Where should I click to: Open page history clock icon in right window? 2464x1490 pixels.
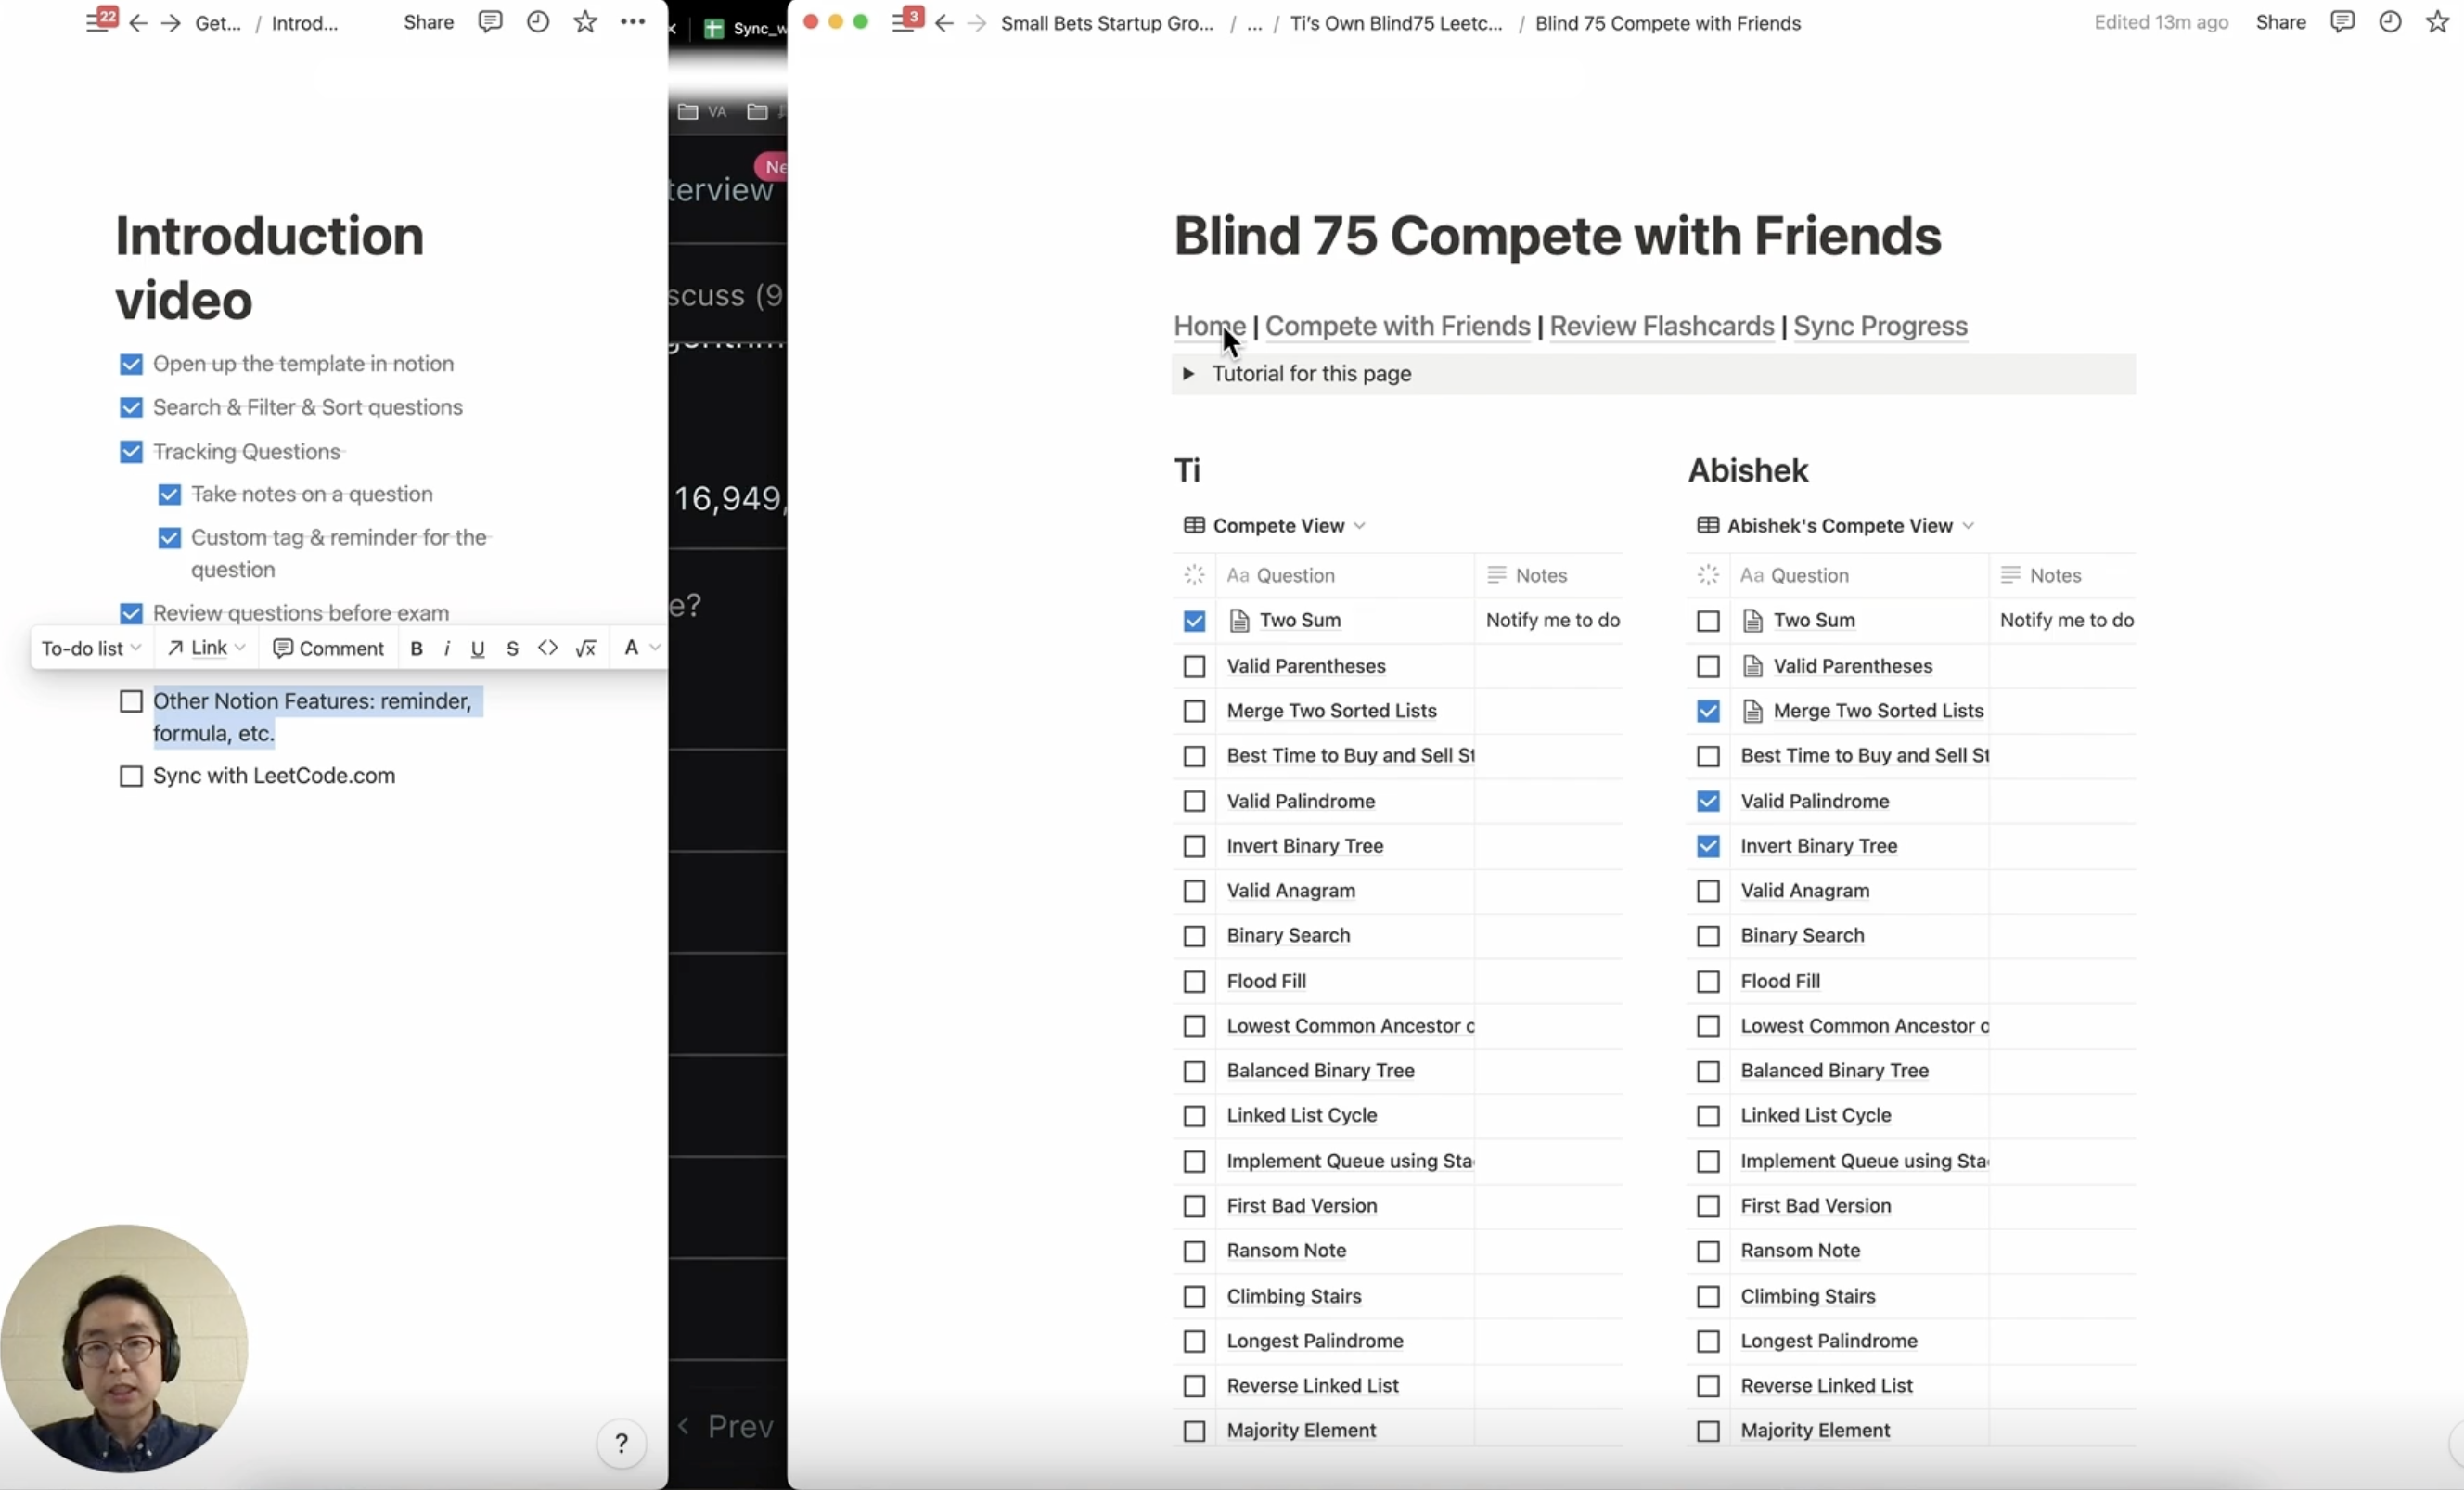pos(2390,22)
